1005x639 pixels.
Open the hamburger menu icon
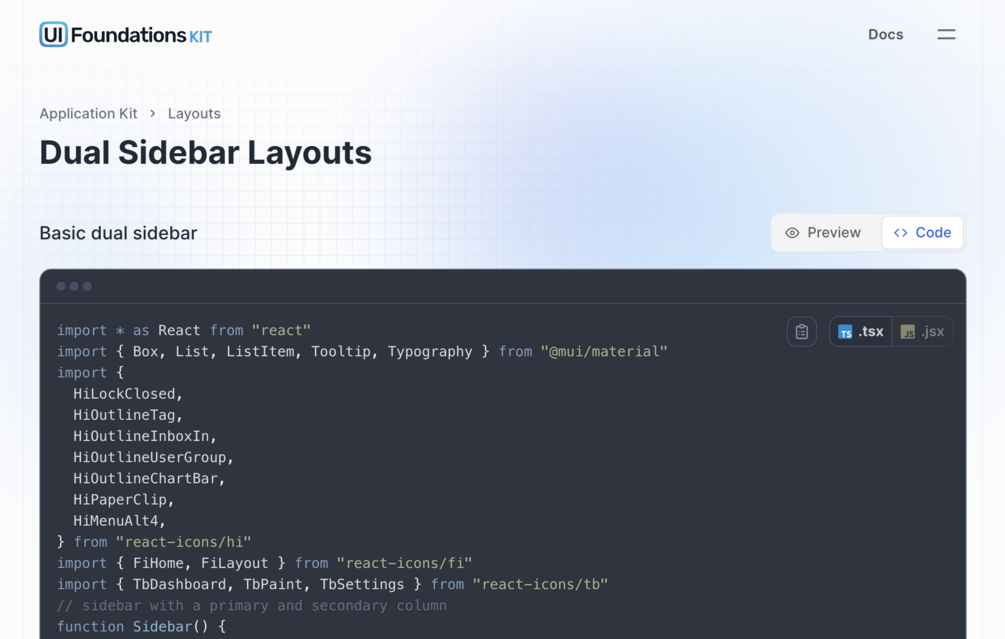click(x=946, y=35)
